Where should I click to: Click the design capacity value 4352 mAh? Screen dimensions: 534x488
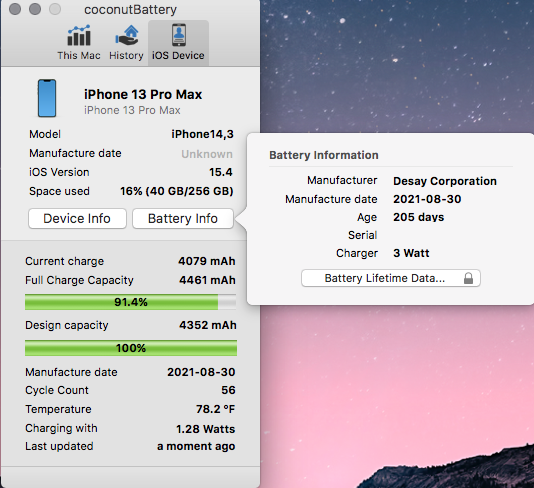coord(208,325)
